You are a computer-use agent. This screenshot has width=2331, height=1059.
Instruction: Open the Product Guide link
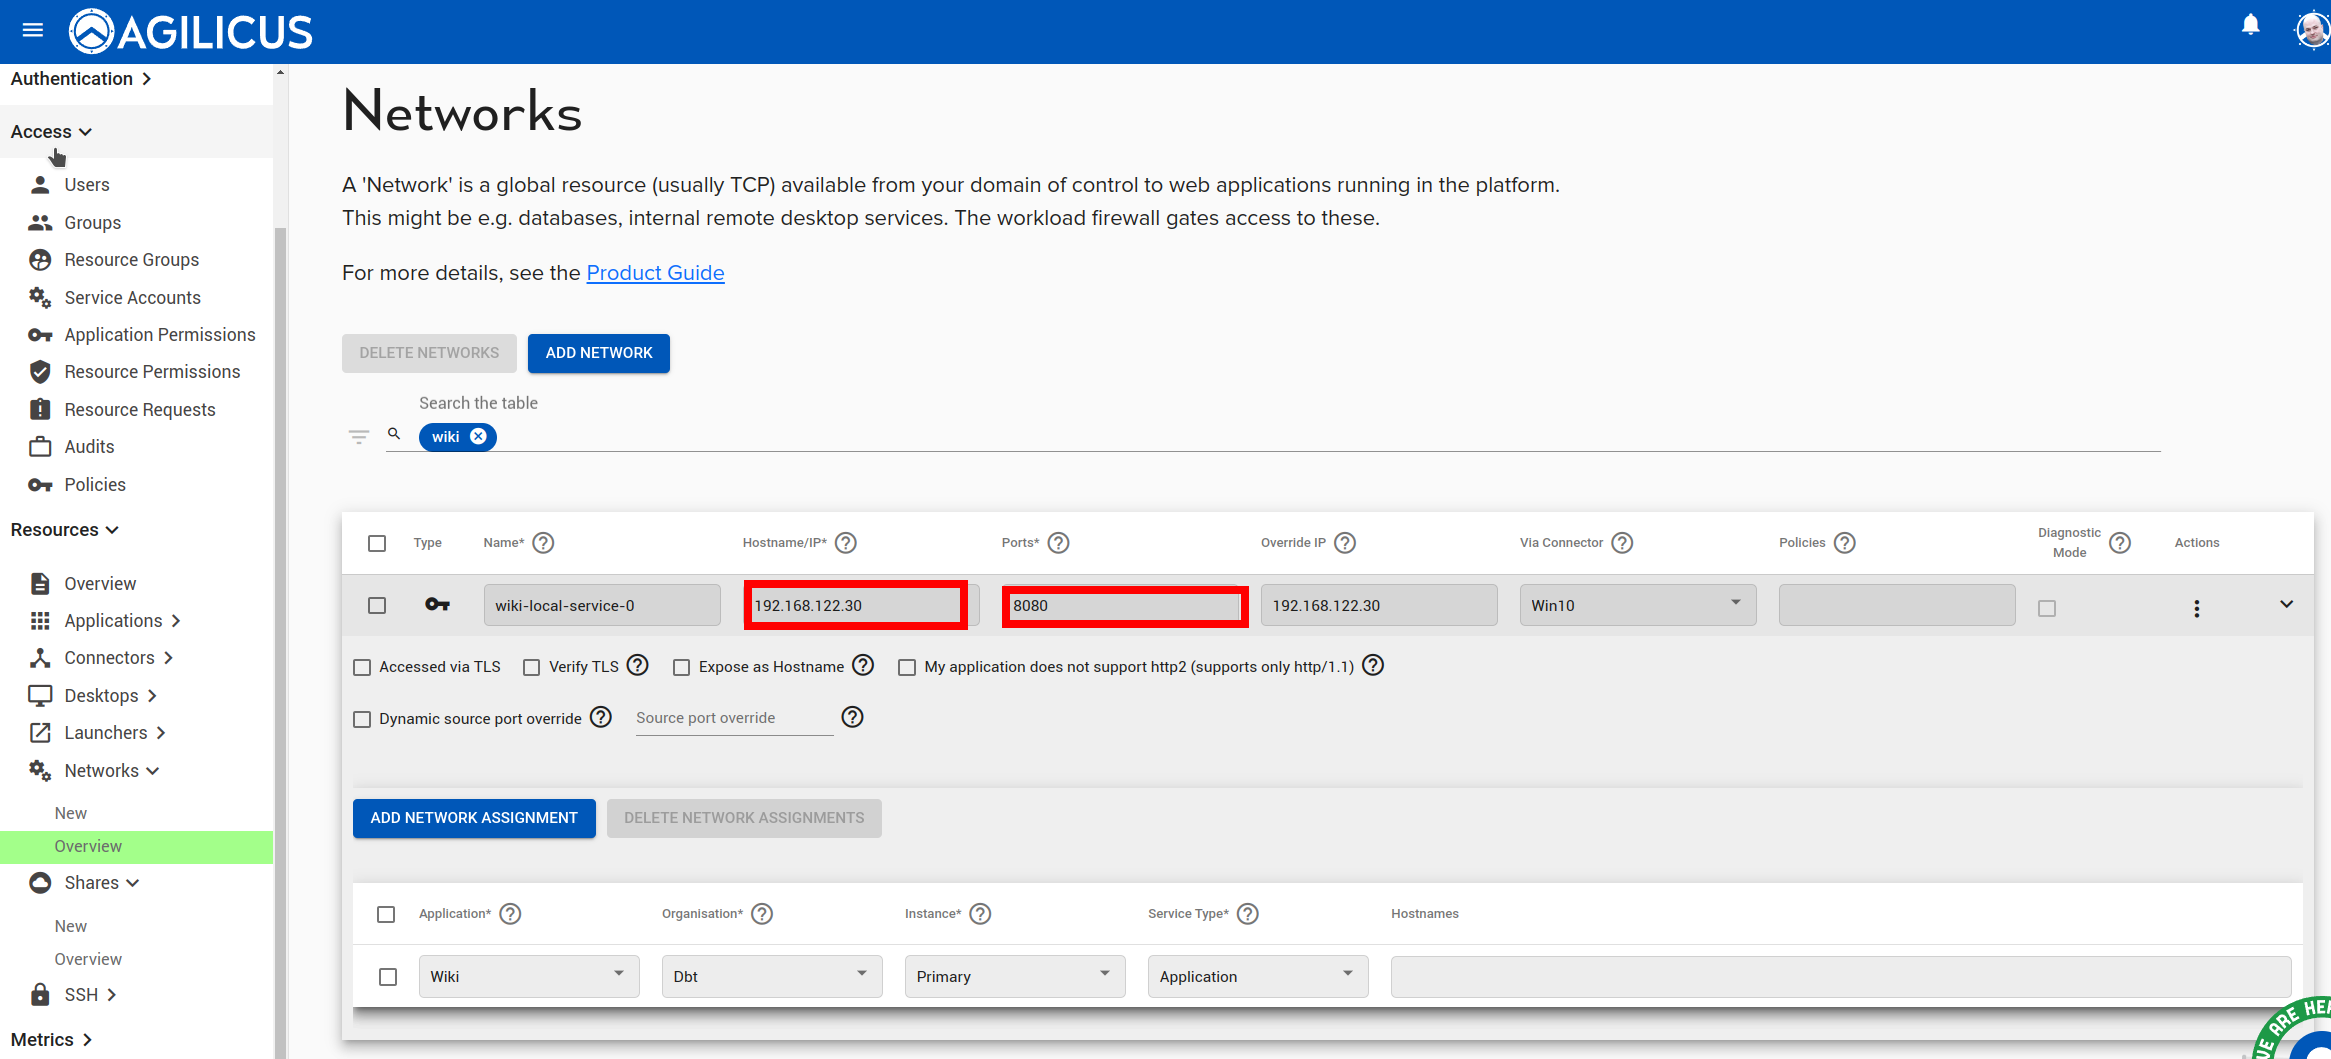[x=655, y=273]
